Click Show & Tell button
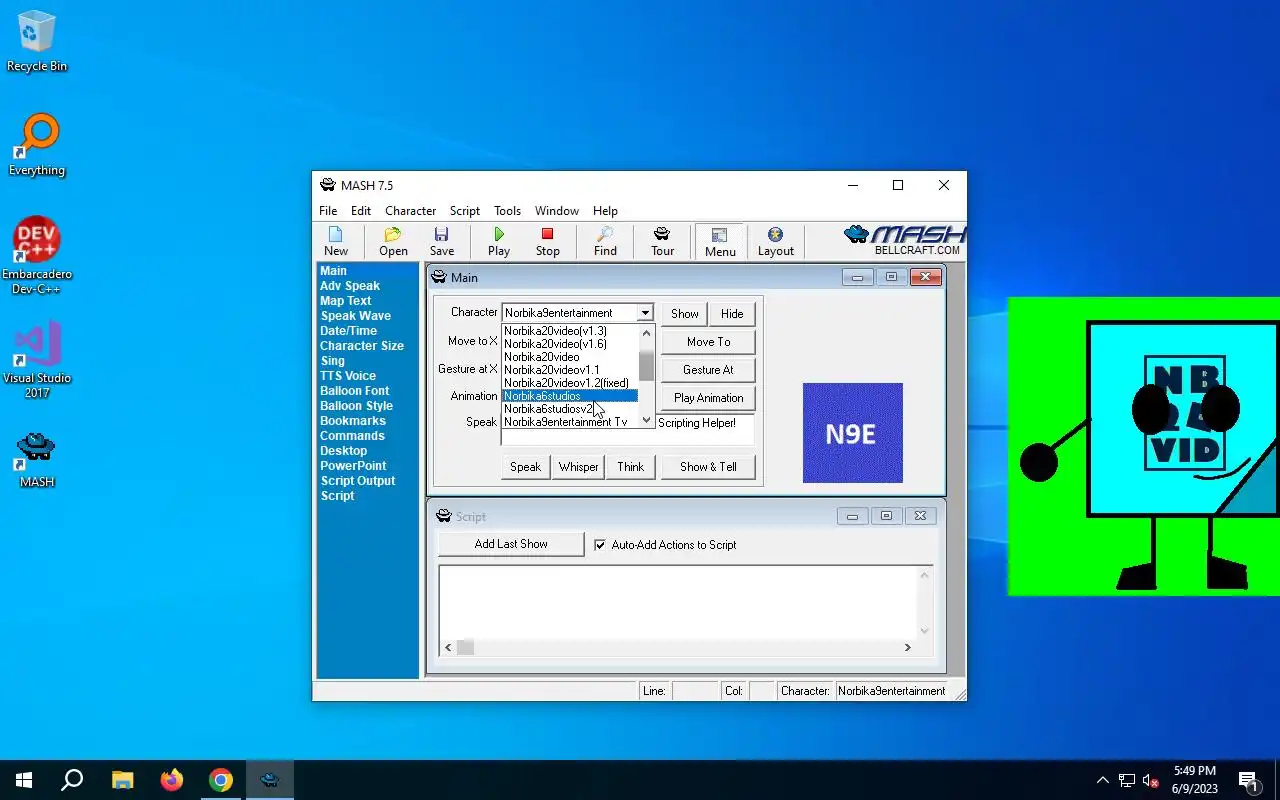 (708, 467)
